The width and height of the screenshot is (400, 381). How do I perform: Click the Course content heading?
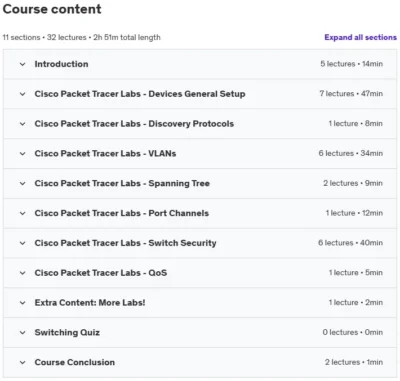[52, 9]
